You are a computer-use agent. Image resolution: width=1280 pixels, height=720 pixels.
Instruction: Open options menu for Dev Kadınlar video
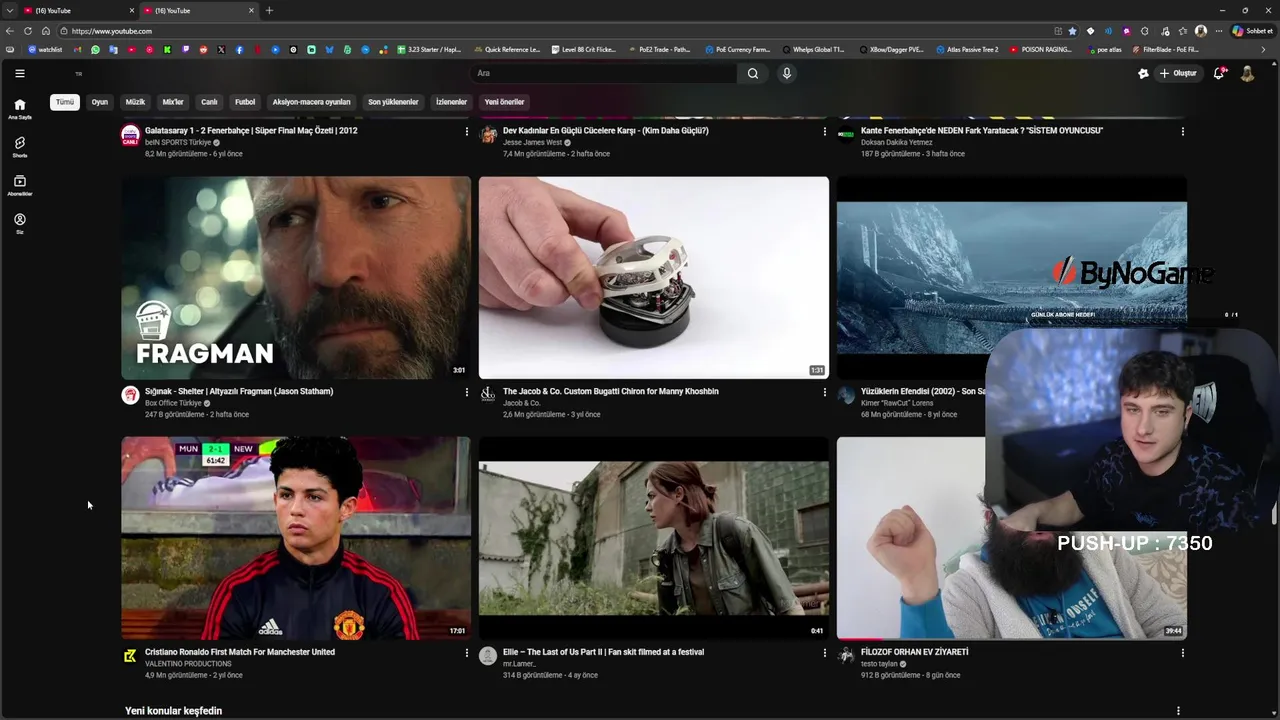pos(825,131)
